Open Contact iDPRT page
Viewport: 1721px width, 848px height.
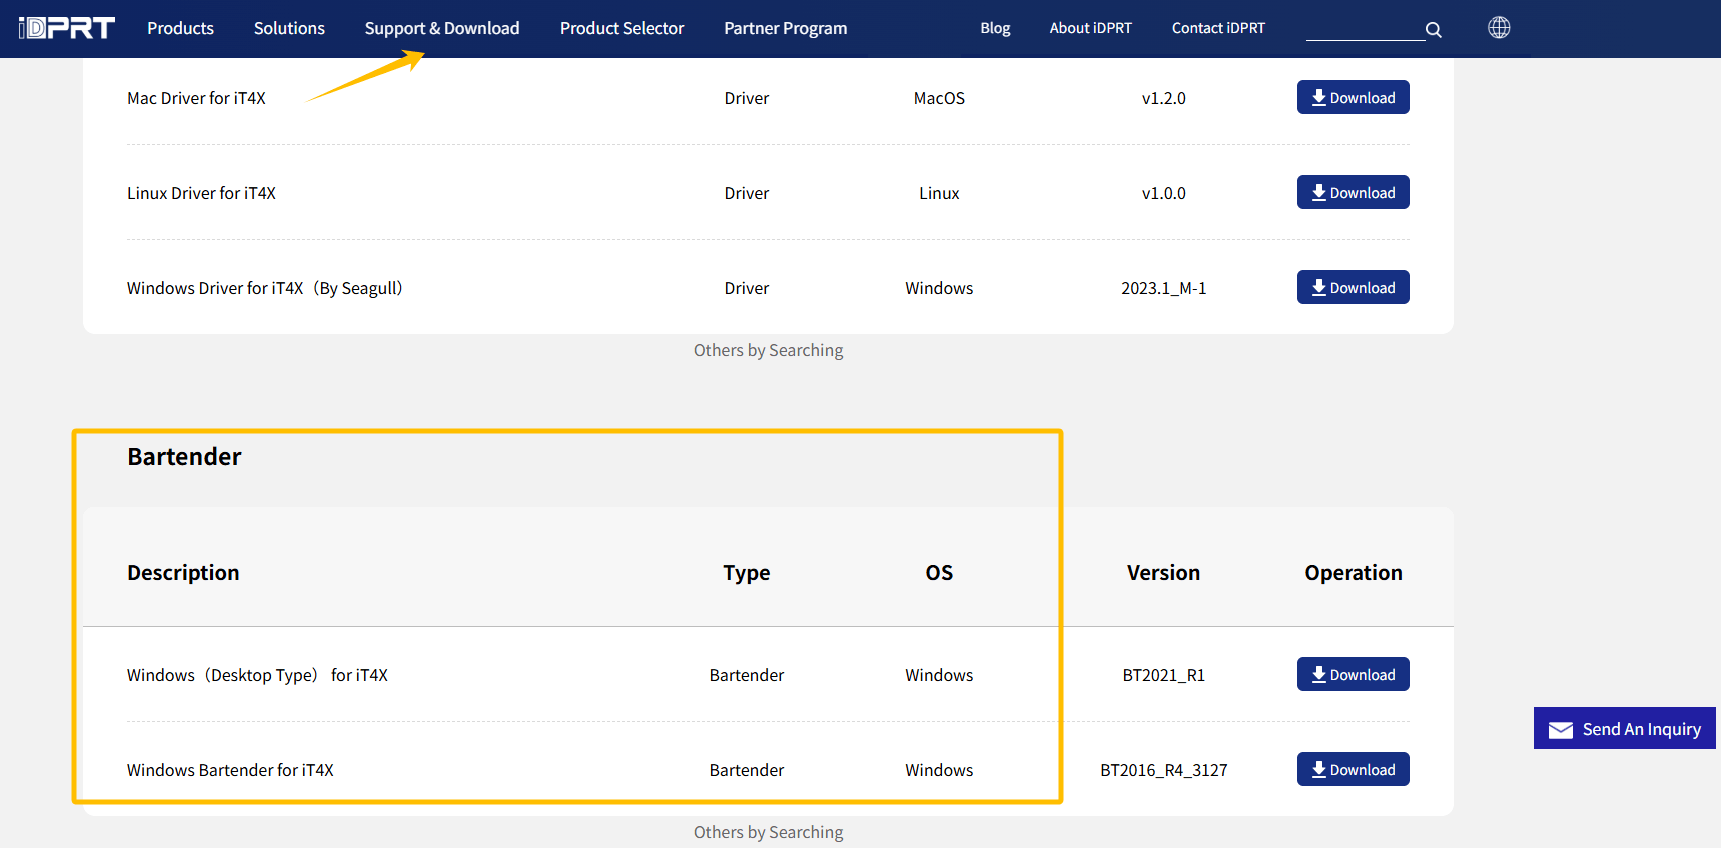[1217, 28]
